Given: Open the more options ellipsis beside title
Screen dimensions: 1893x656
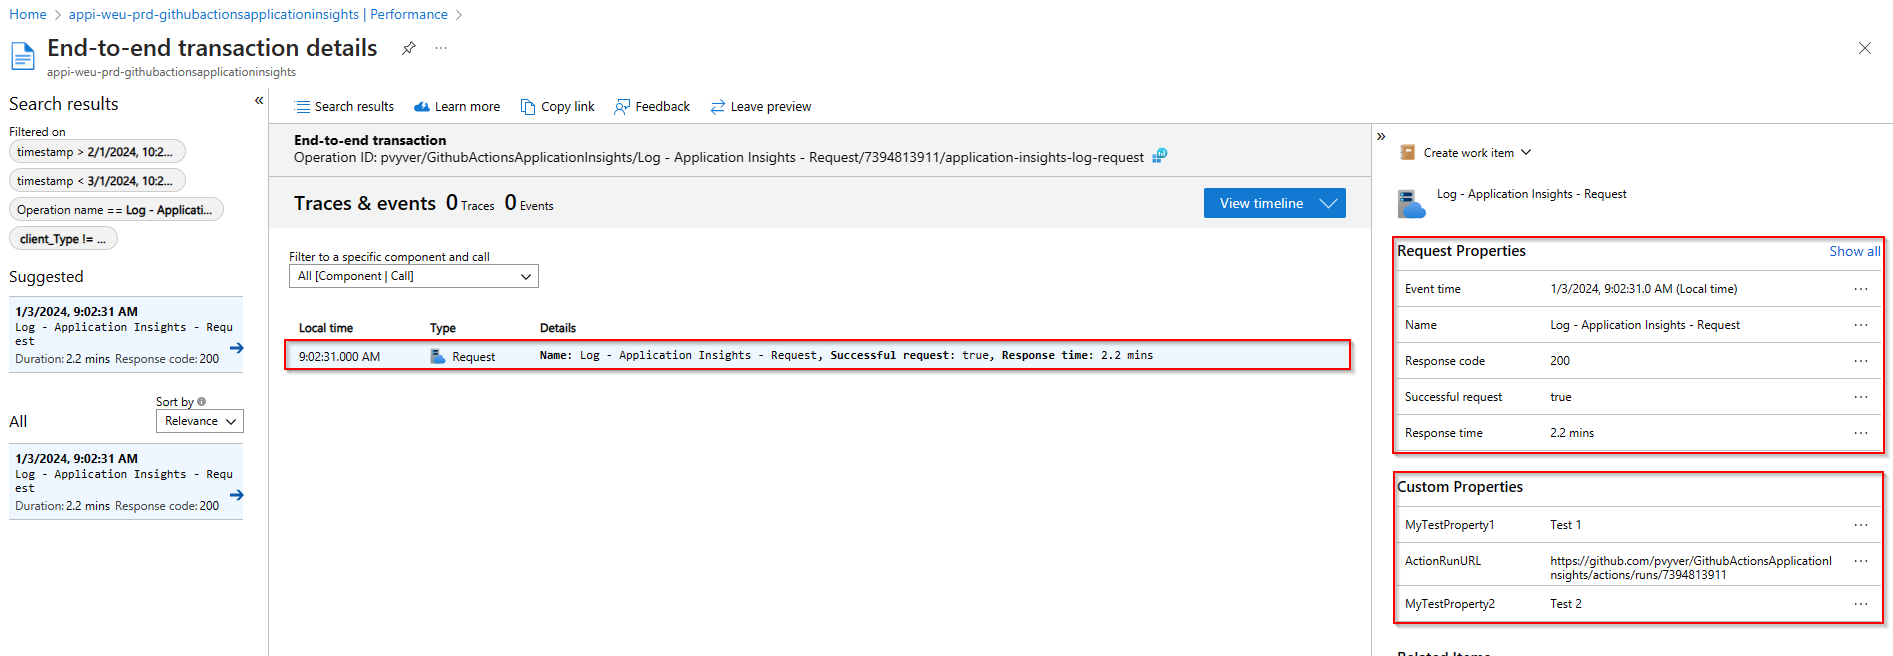Looking at the screenshot, I should pyautogui.click(x=441, y=48).
